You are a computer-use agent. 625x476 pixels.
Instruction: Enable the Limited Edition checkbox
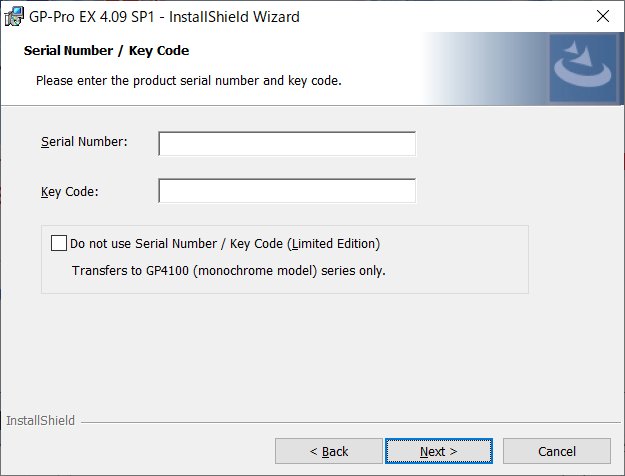pos(59,243)
